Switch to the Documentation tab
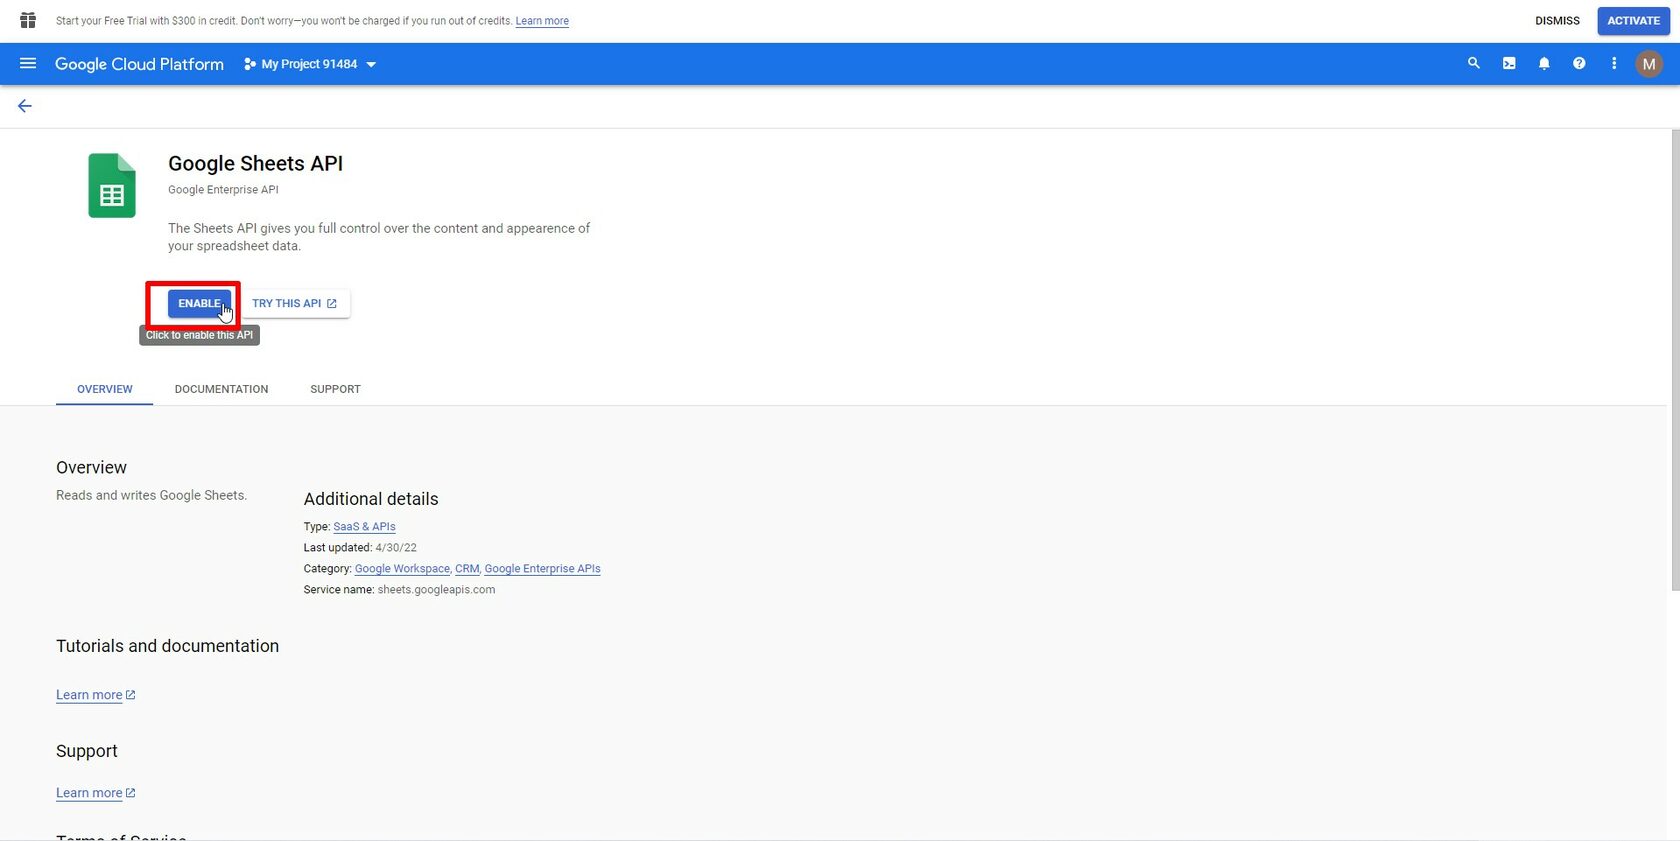The height and width of the screenshot is (841, 1680). (221, 389)
